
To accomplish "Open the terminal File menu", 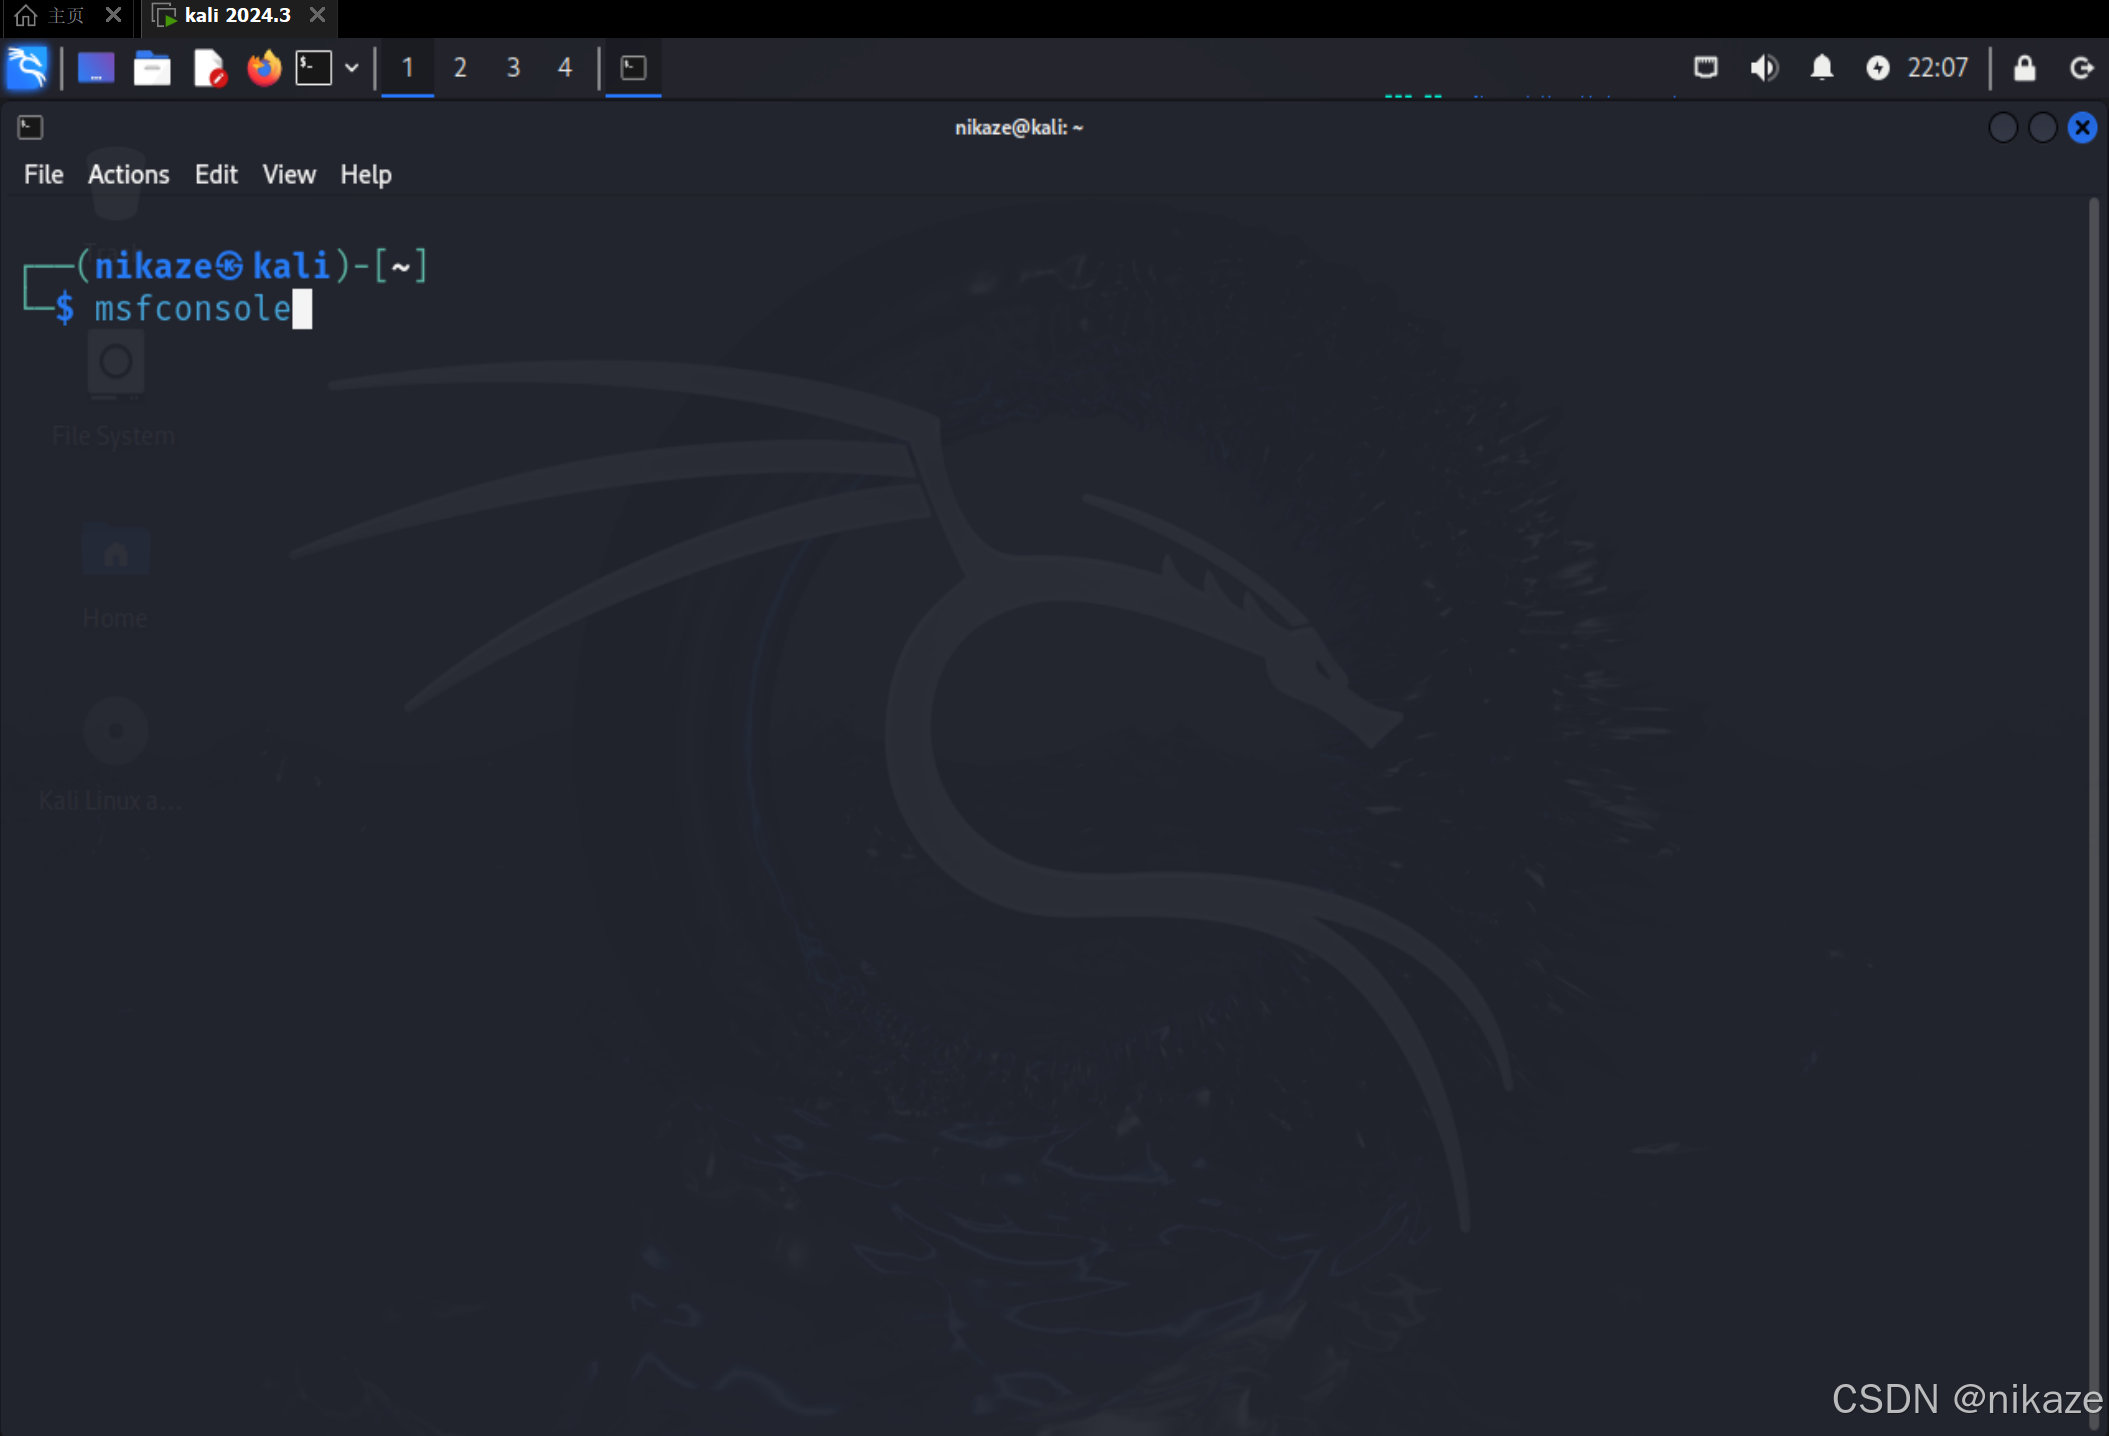I will [43, 175].
